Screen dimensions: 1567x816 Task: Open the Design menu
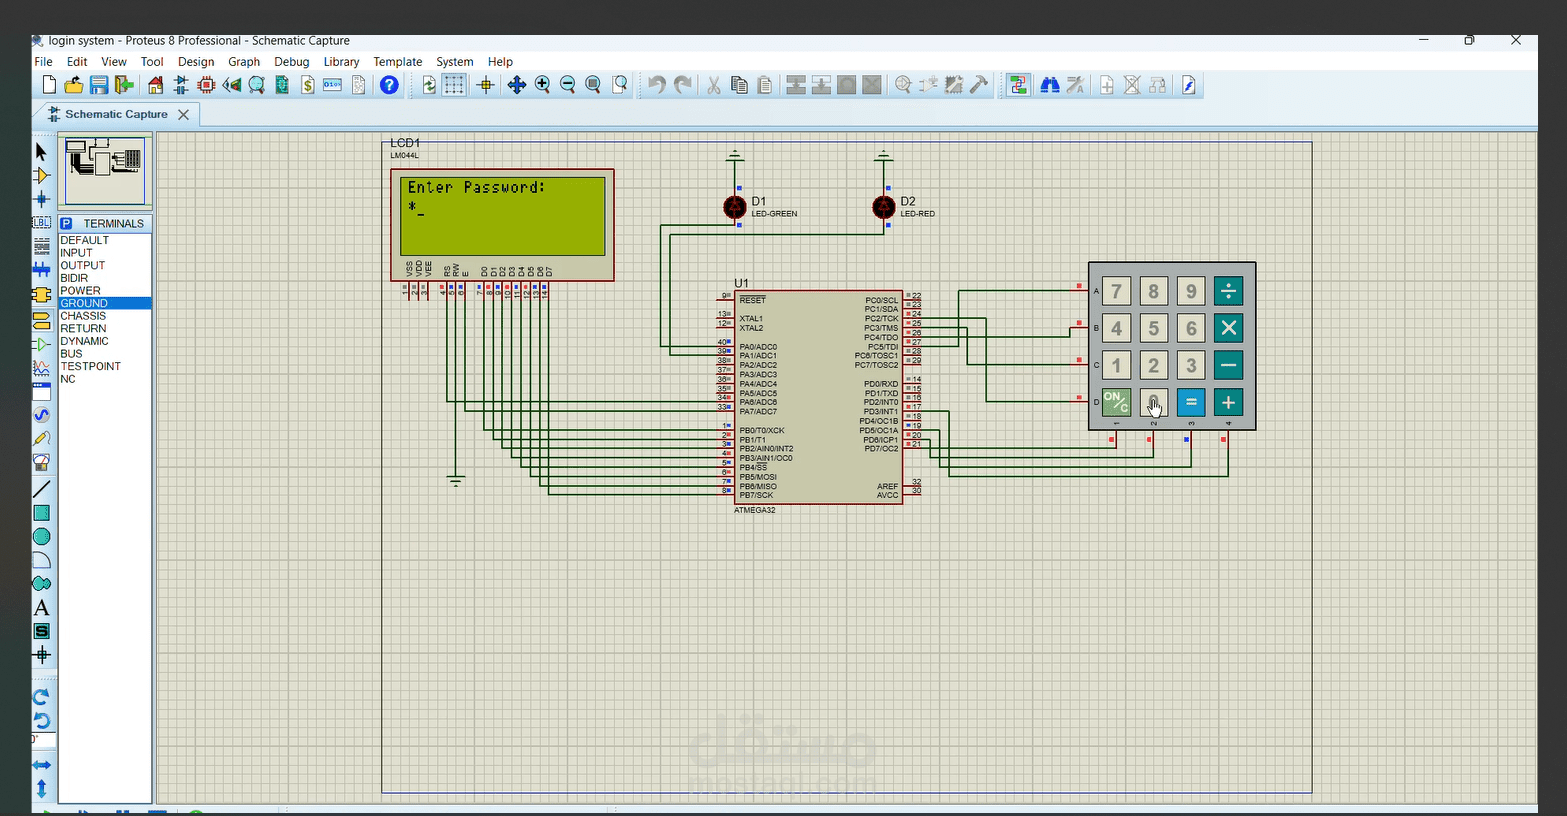point(196,62)
